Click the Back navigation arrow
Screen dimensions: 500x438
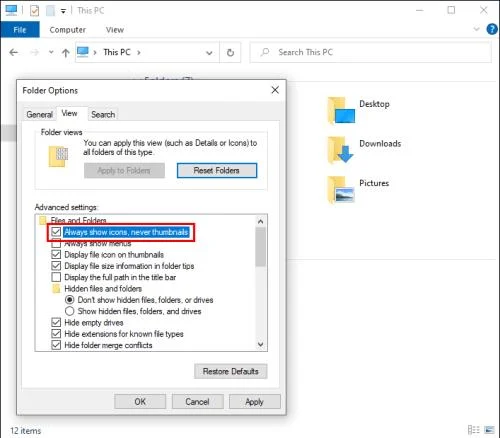[x=14, y=52]
